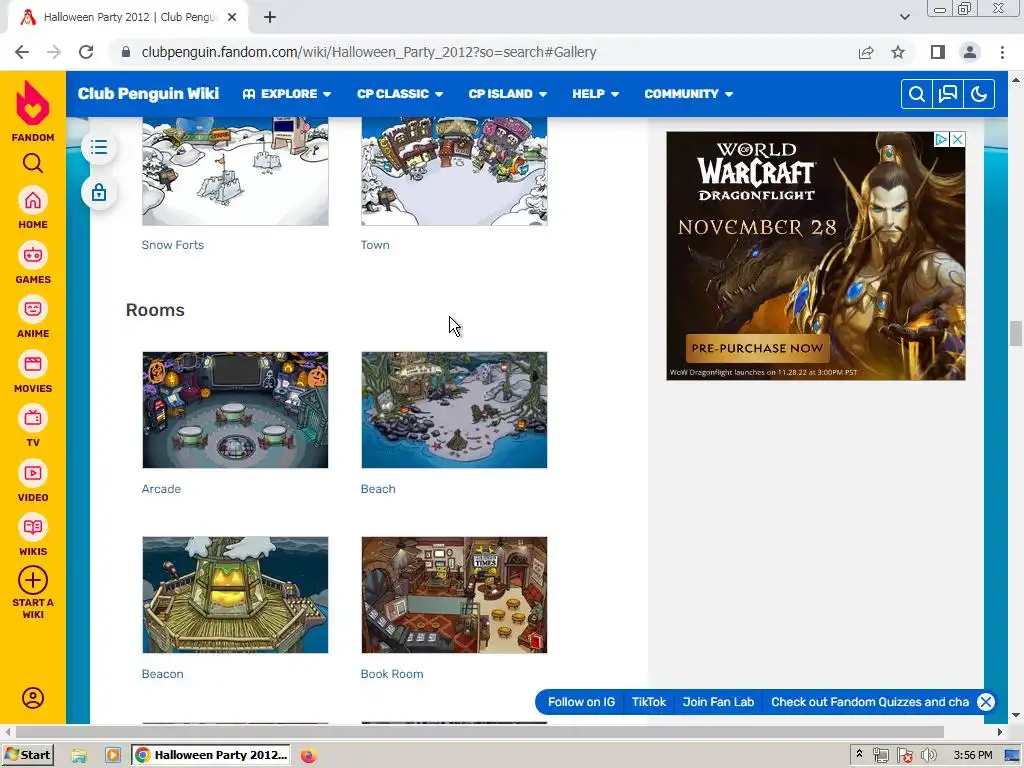Click the vertical page scrollbar thumb
1024x768 pixels.
(1016, 333)
